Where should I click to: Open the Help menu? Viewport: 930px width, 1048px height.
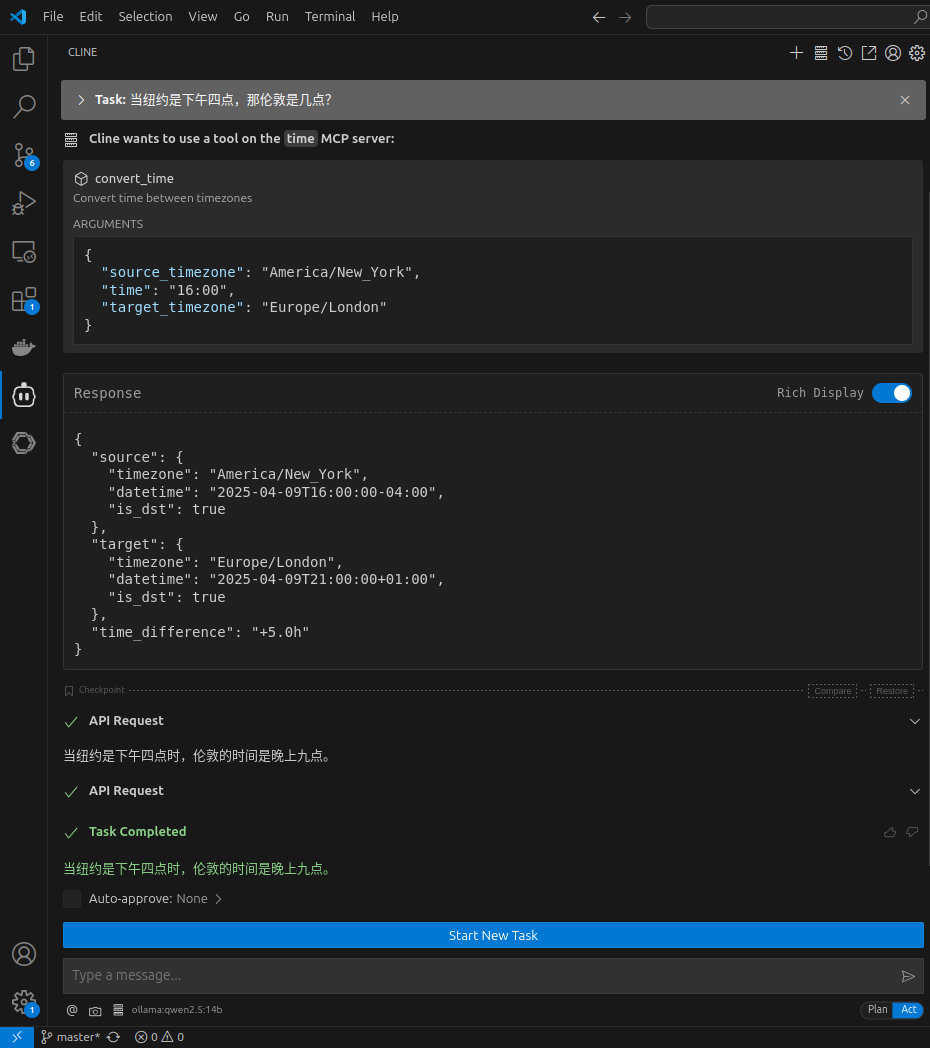384,17
